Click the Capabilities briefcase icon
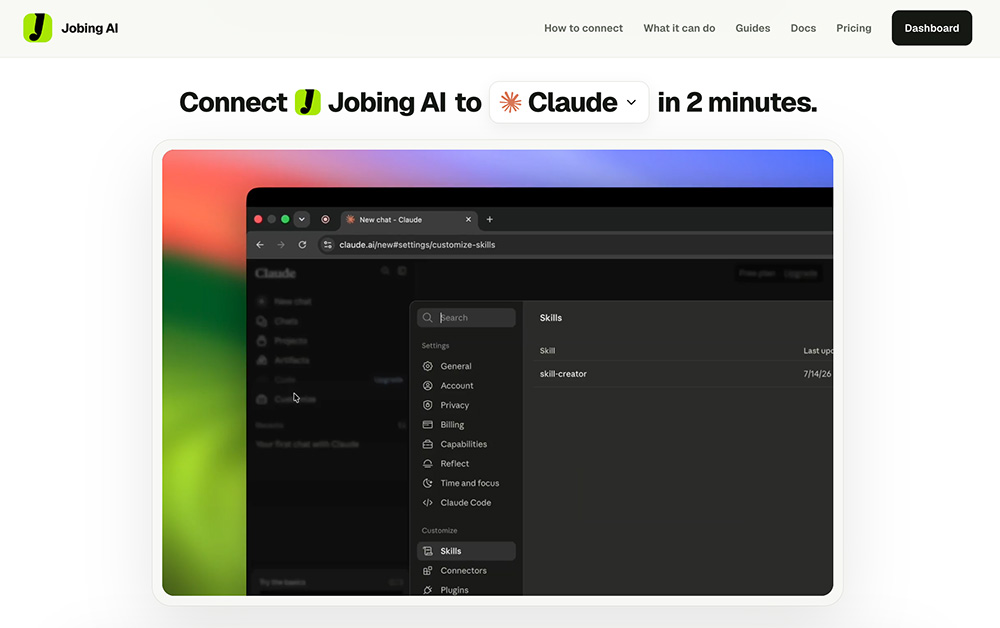The image size is (1000, 628). (428, 444)
